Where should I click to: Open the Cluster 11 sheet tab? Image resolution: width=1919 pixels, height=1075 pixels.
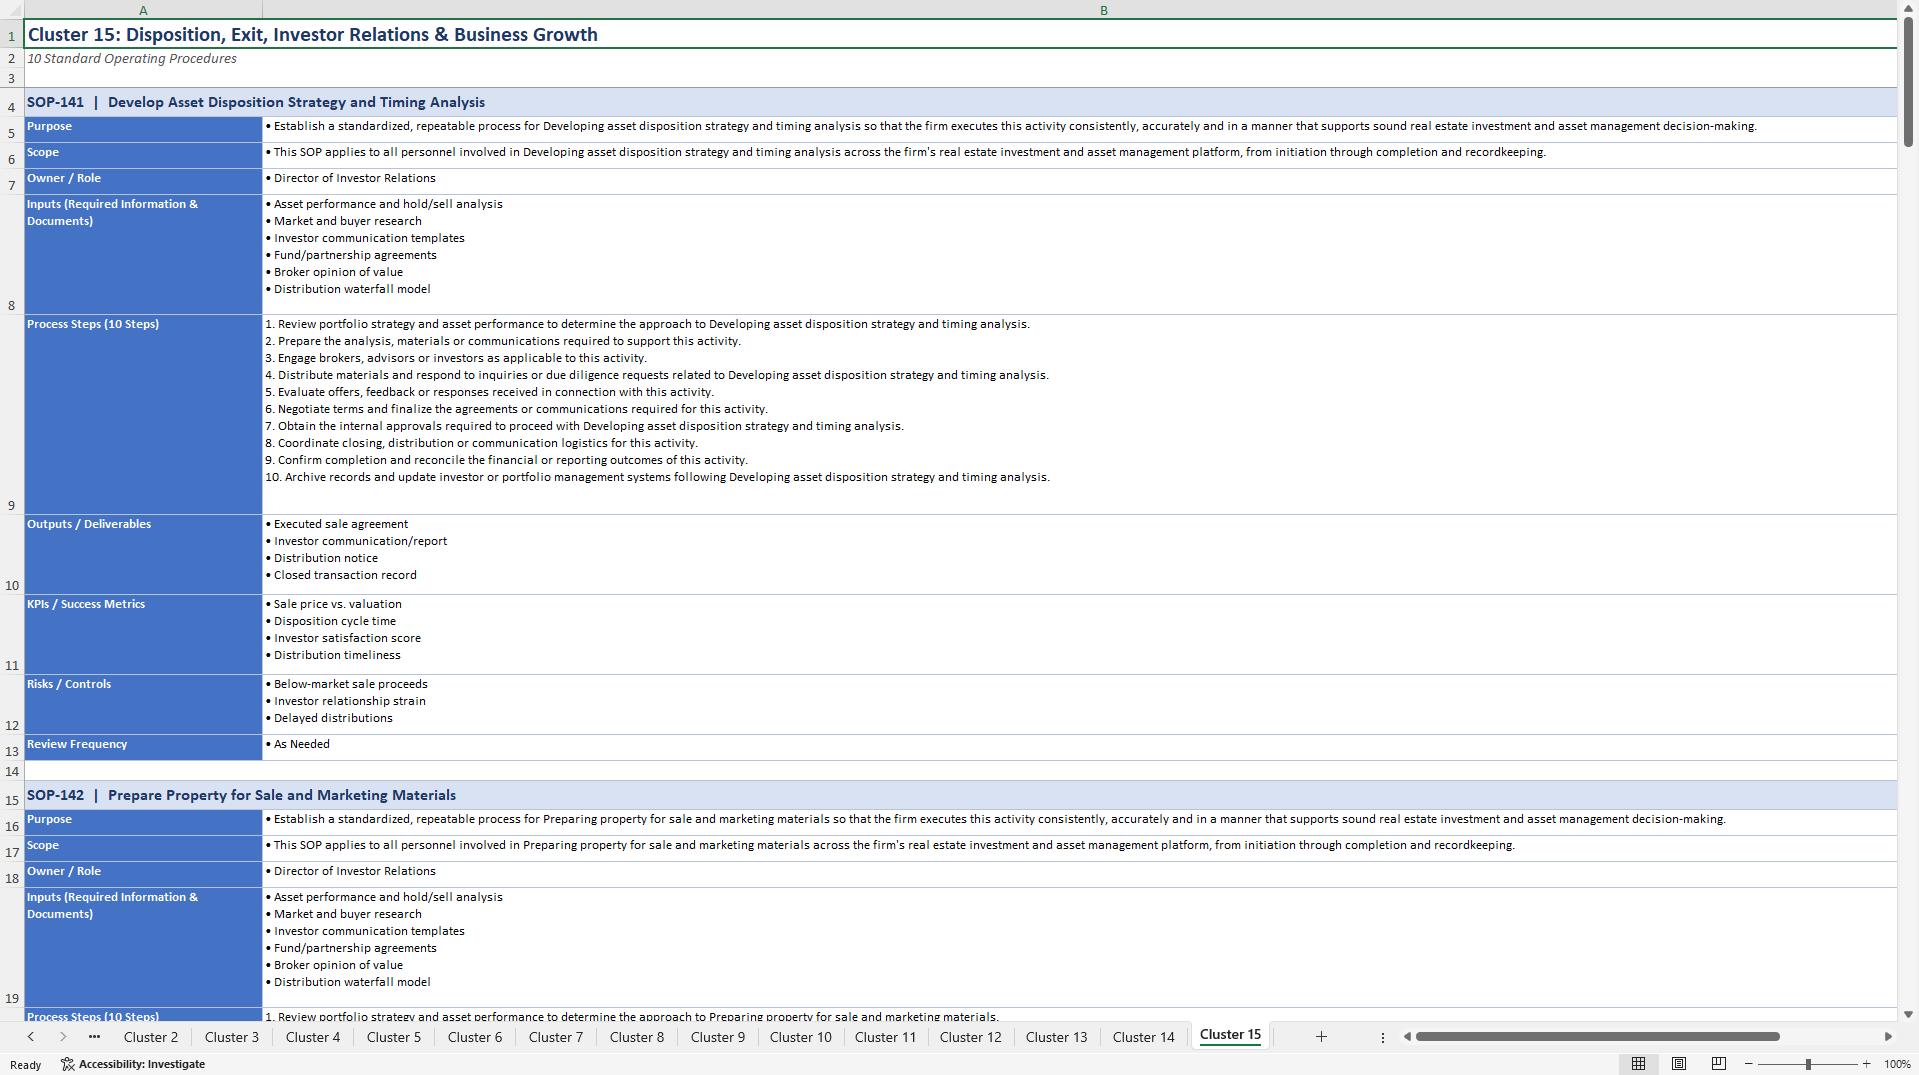[x=886, y=1037]
